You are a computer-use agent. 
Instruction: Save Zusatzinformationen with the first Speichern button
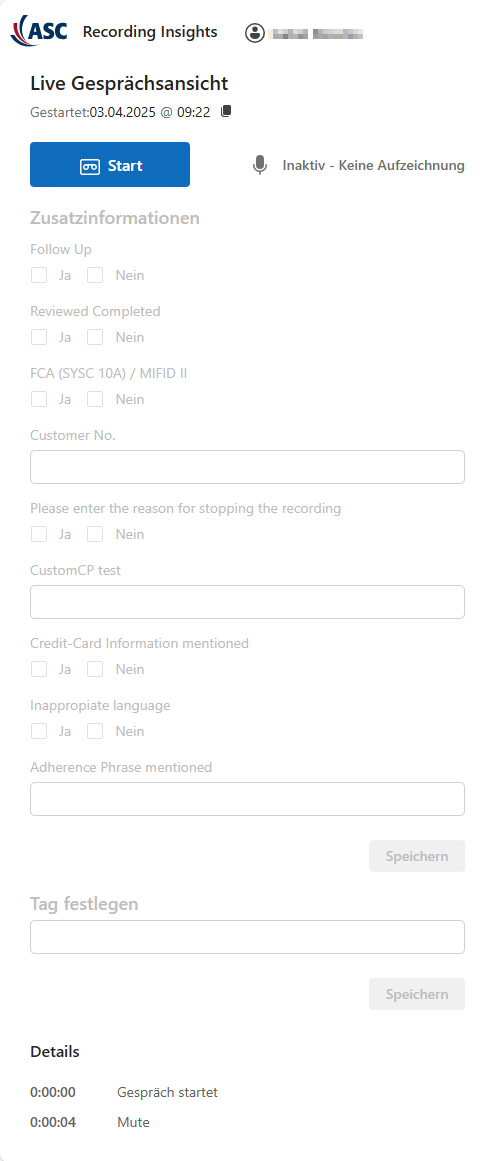416,856
